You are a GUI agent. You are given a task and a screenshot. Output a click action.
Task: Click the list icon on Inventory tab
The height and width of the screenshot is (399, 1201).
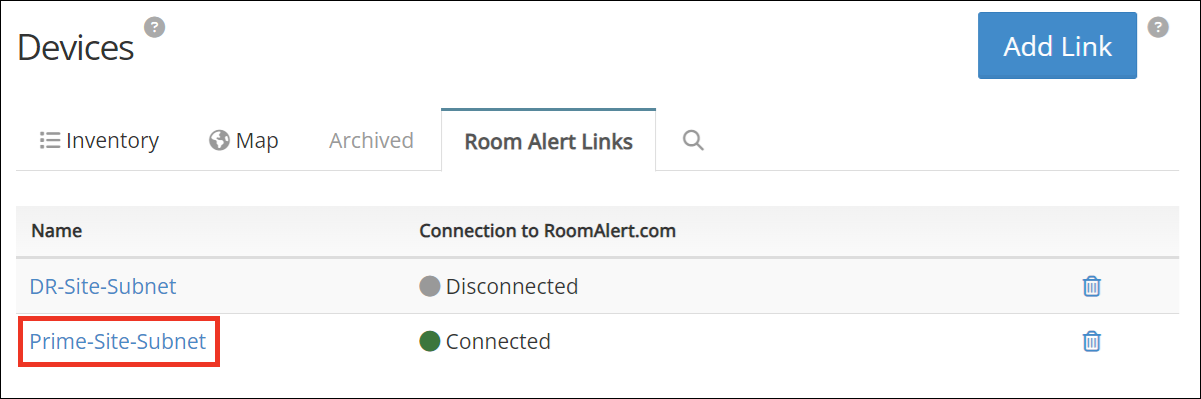(49, 140)
